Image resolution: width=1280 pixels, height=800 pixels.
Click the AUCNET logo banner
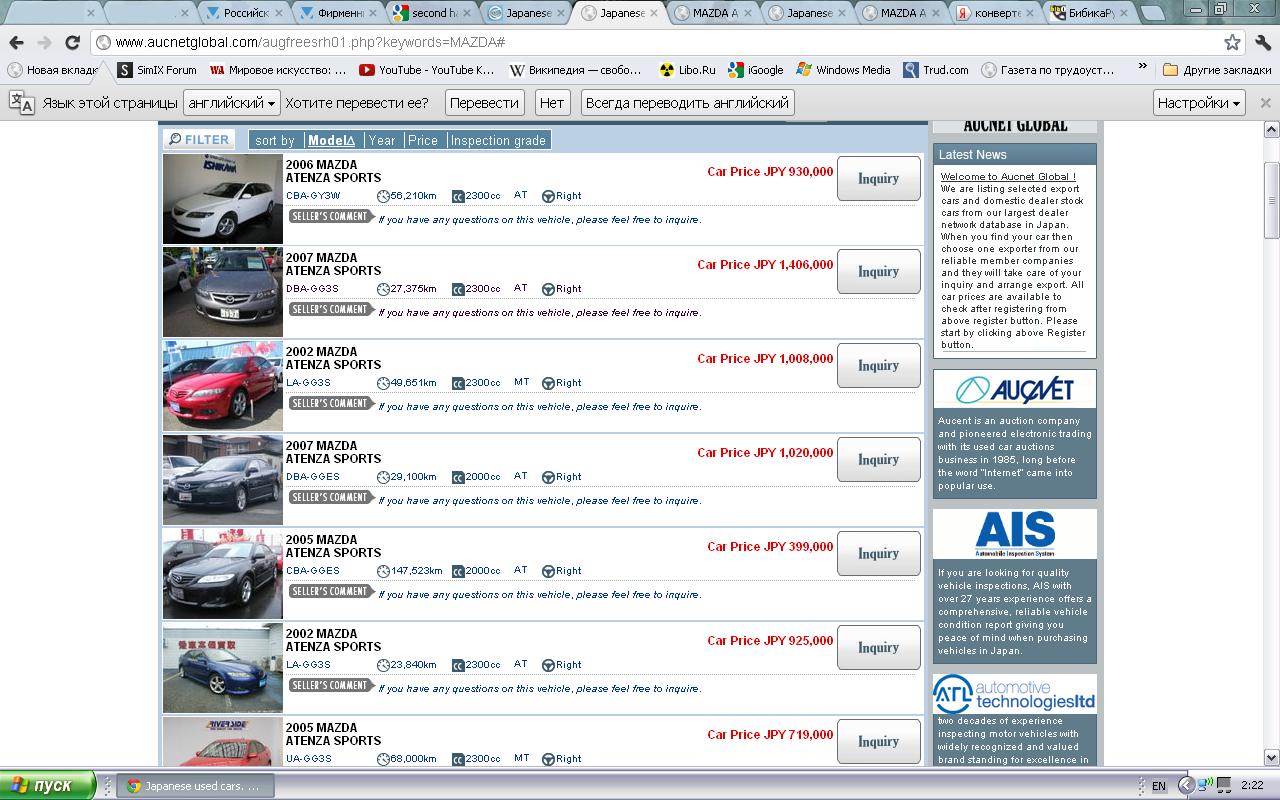pyautogui.click(x=1015, y=389)
